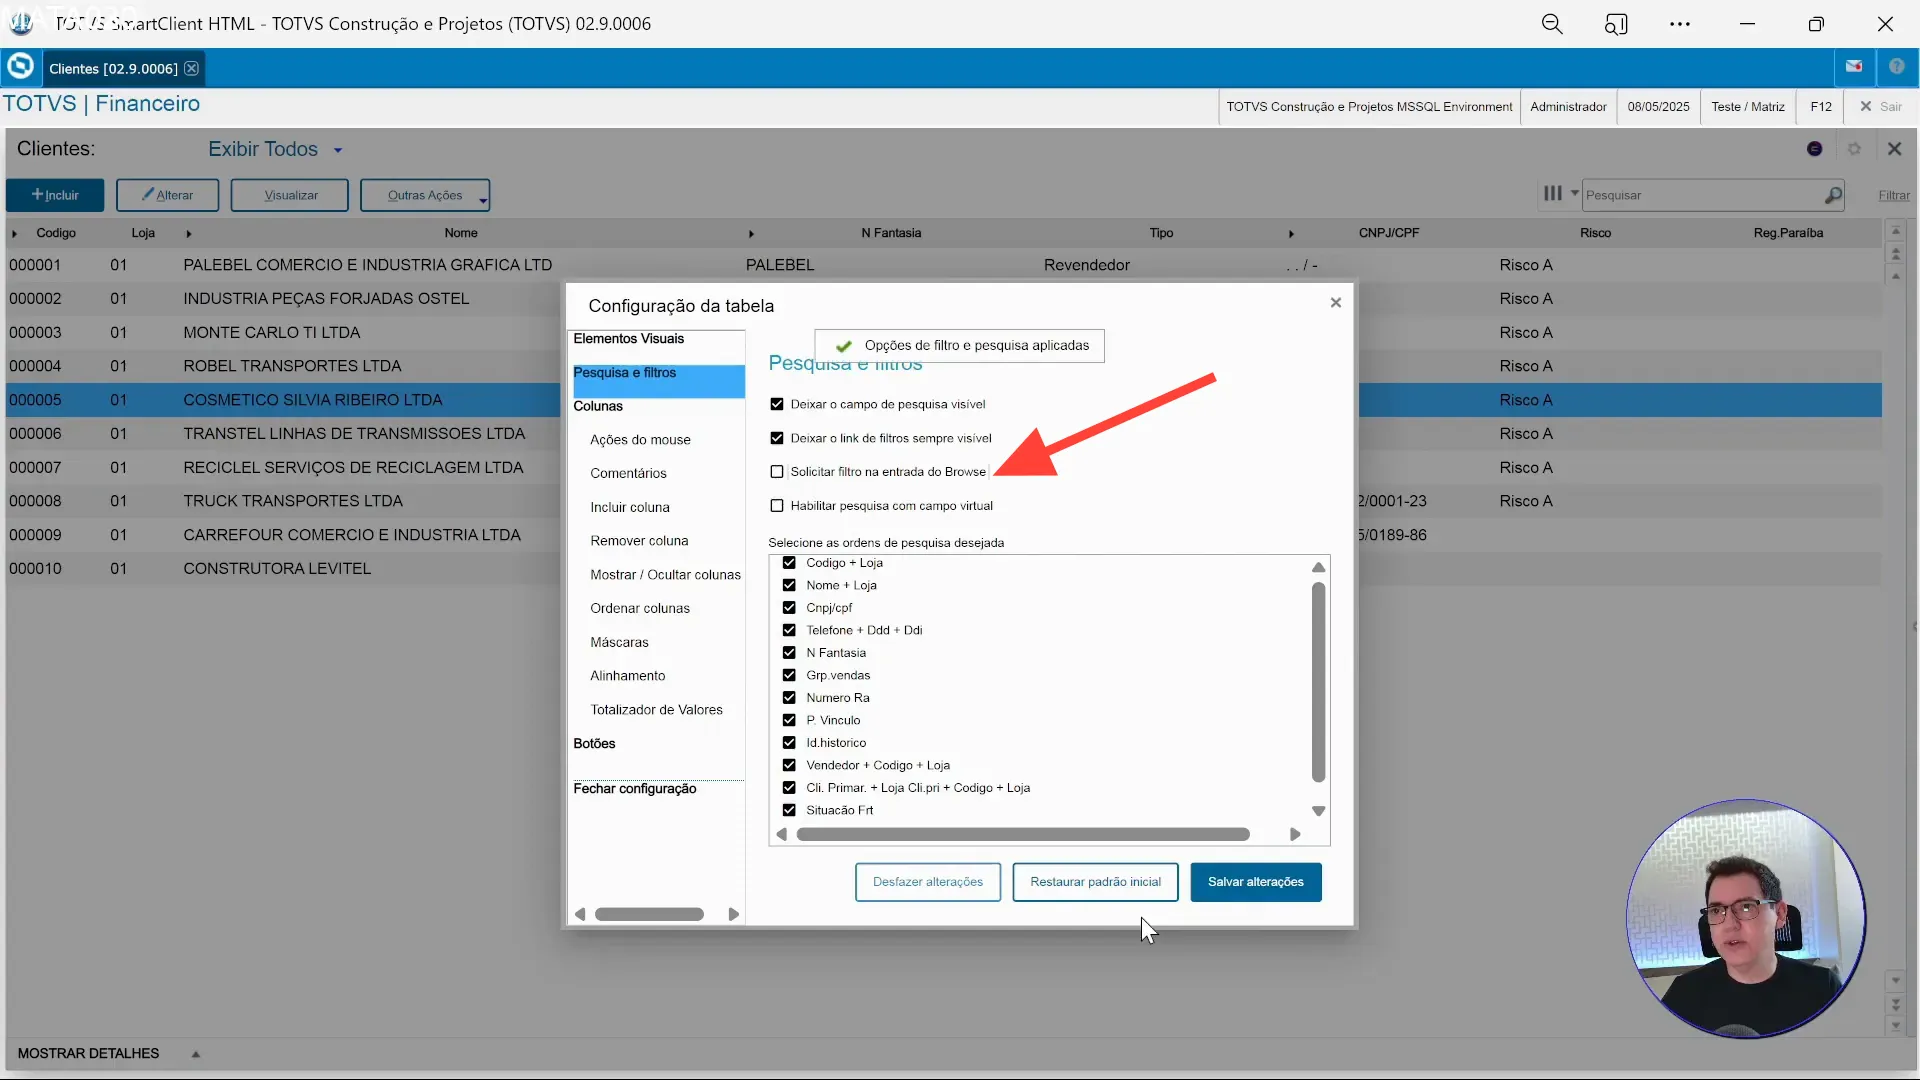Expand MOSTRAR DETALHES panel arrow

coord(196,1054)
